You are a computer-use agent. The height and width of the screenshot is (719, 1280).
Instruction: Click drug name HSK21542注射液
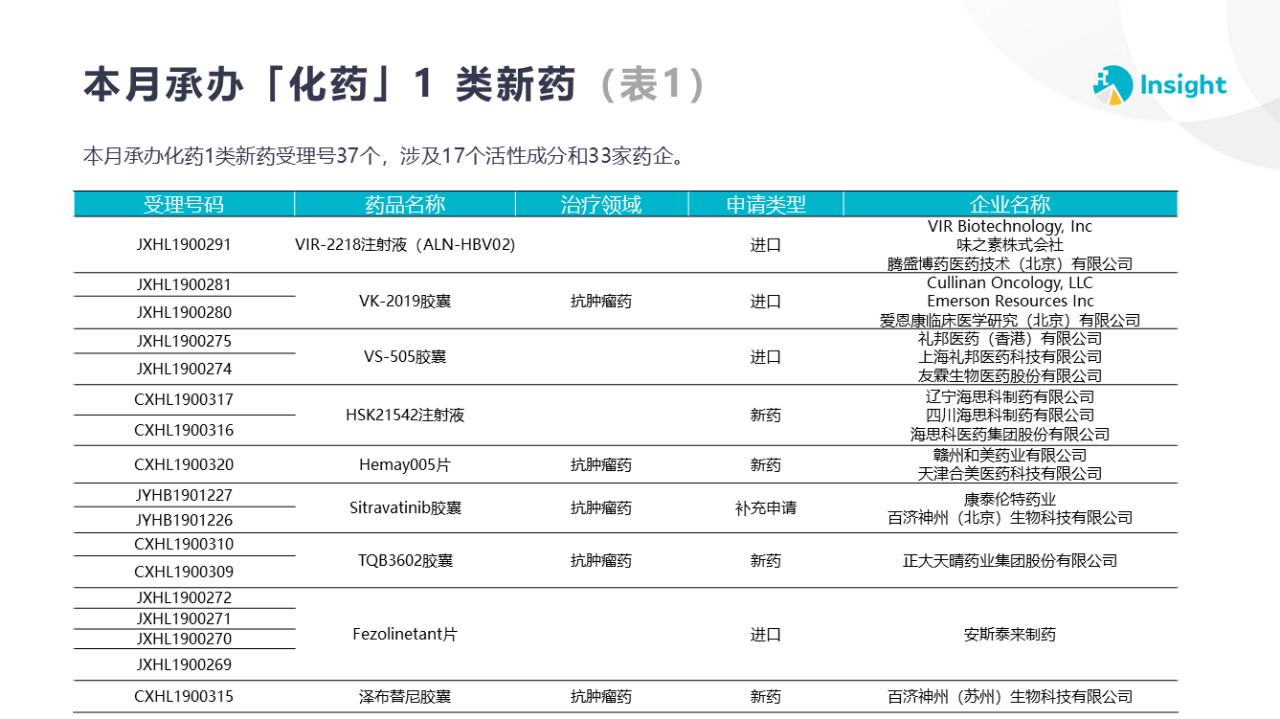[405, 415]
